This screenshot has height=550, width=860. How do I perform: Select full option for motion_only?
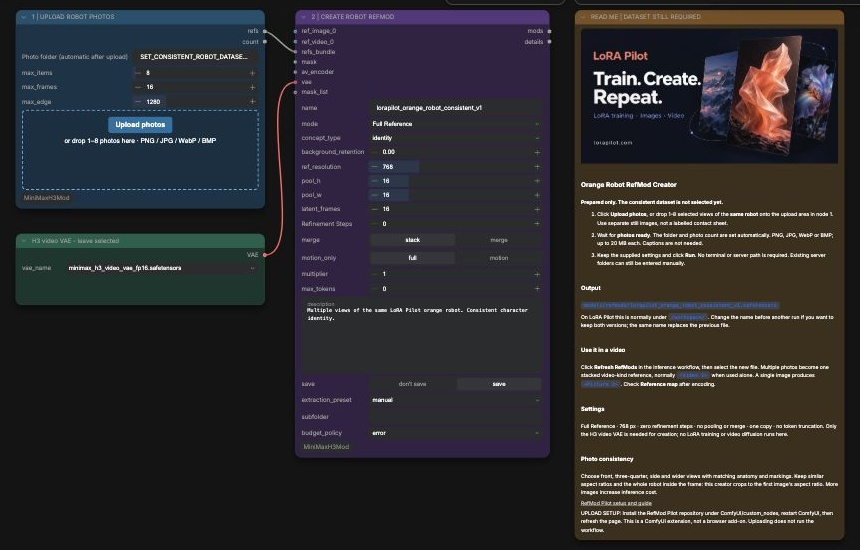(x=412, y=258)
